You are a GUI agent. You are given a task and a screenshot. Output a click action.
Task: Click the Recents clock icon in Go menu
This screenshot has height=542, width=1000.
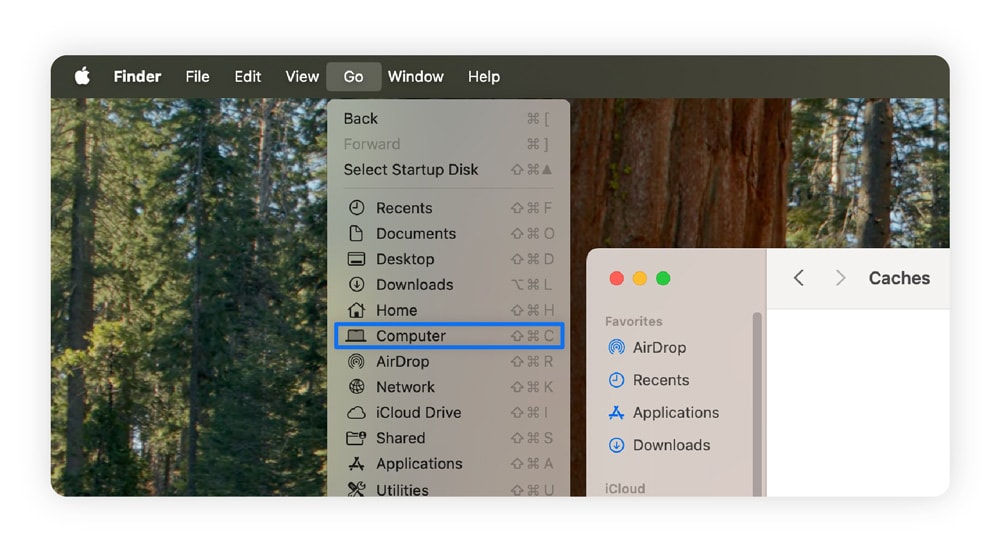tap(357, 208)
